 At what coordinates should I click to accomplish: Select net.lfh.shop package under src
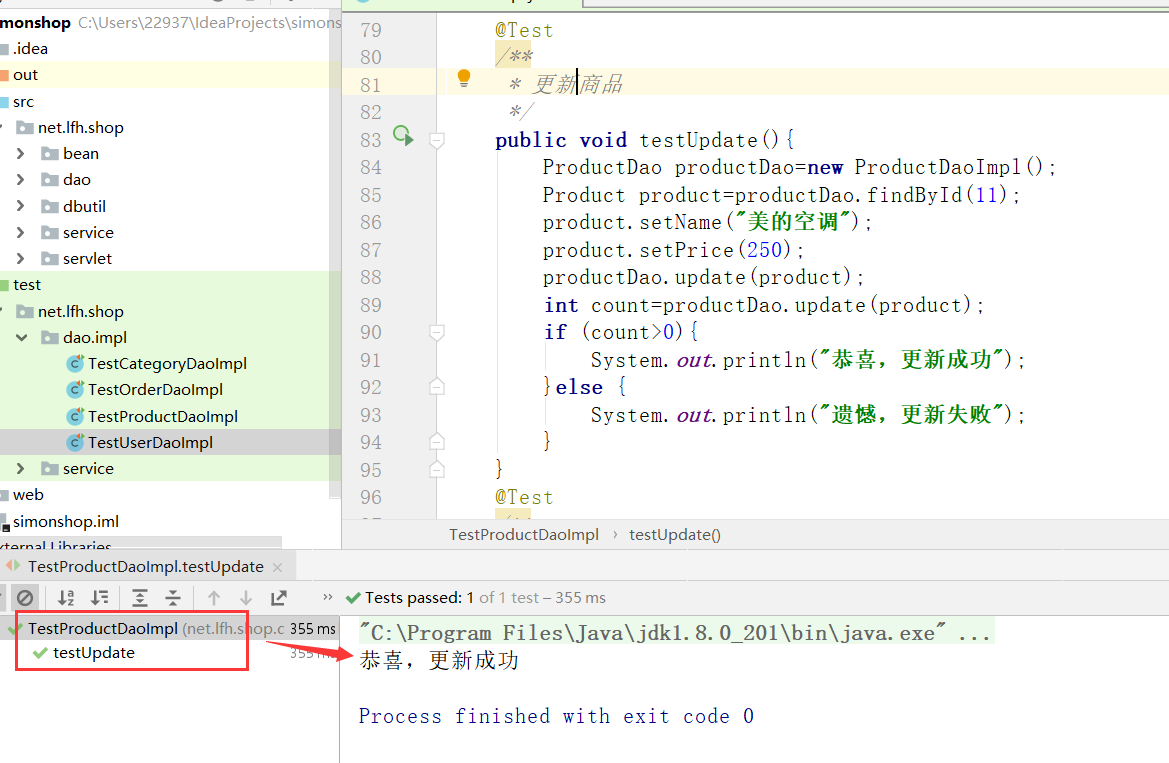coord(81,128)
